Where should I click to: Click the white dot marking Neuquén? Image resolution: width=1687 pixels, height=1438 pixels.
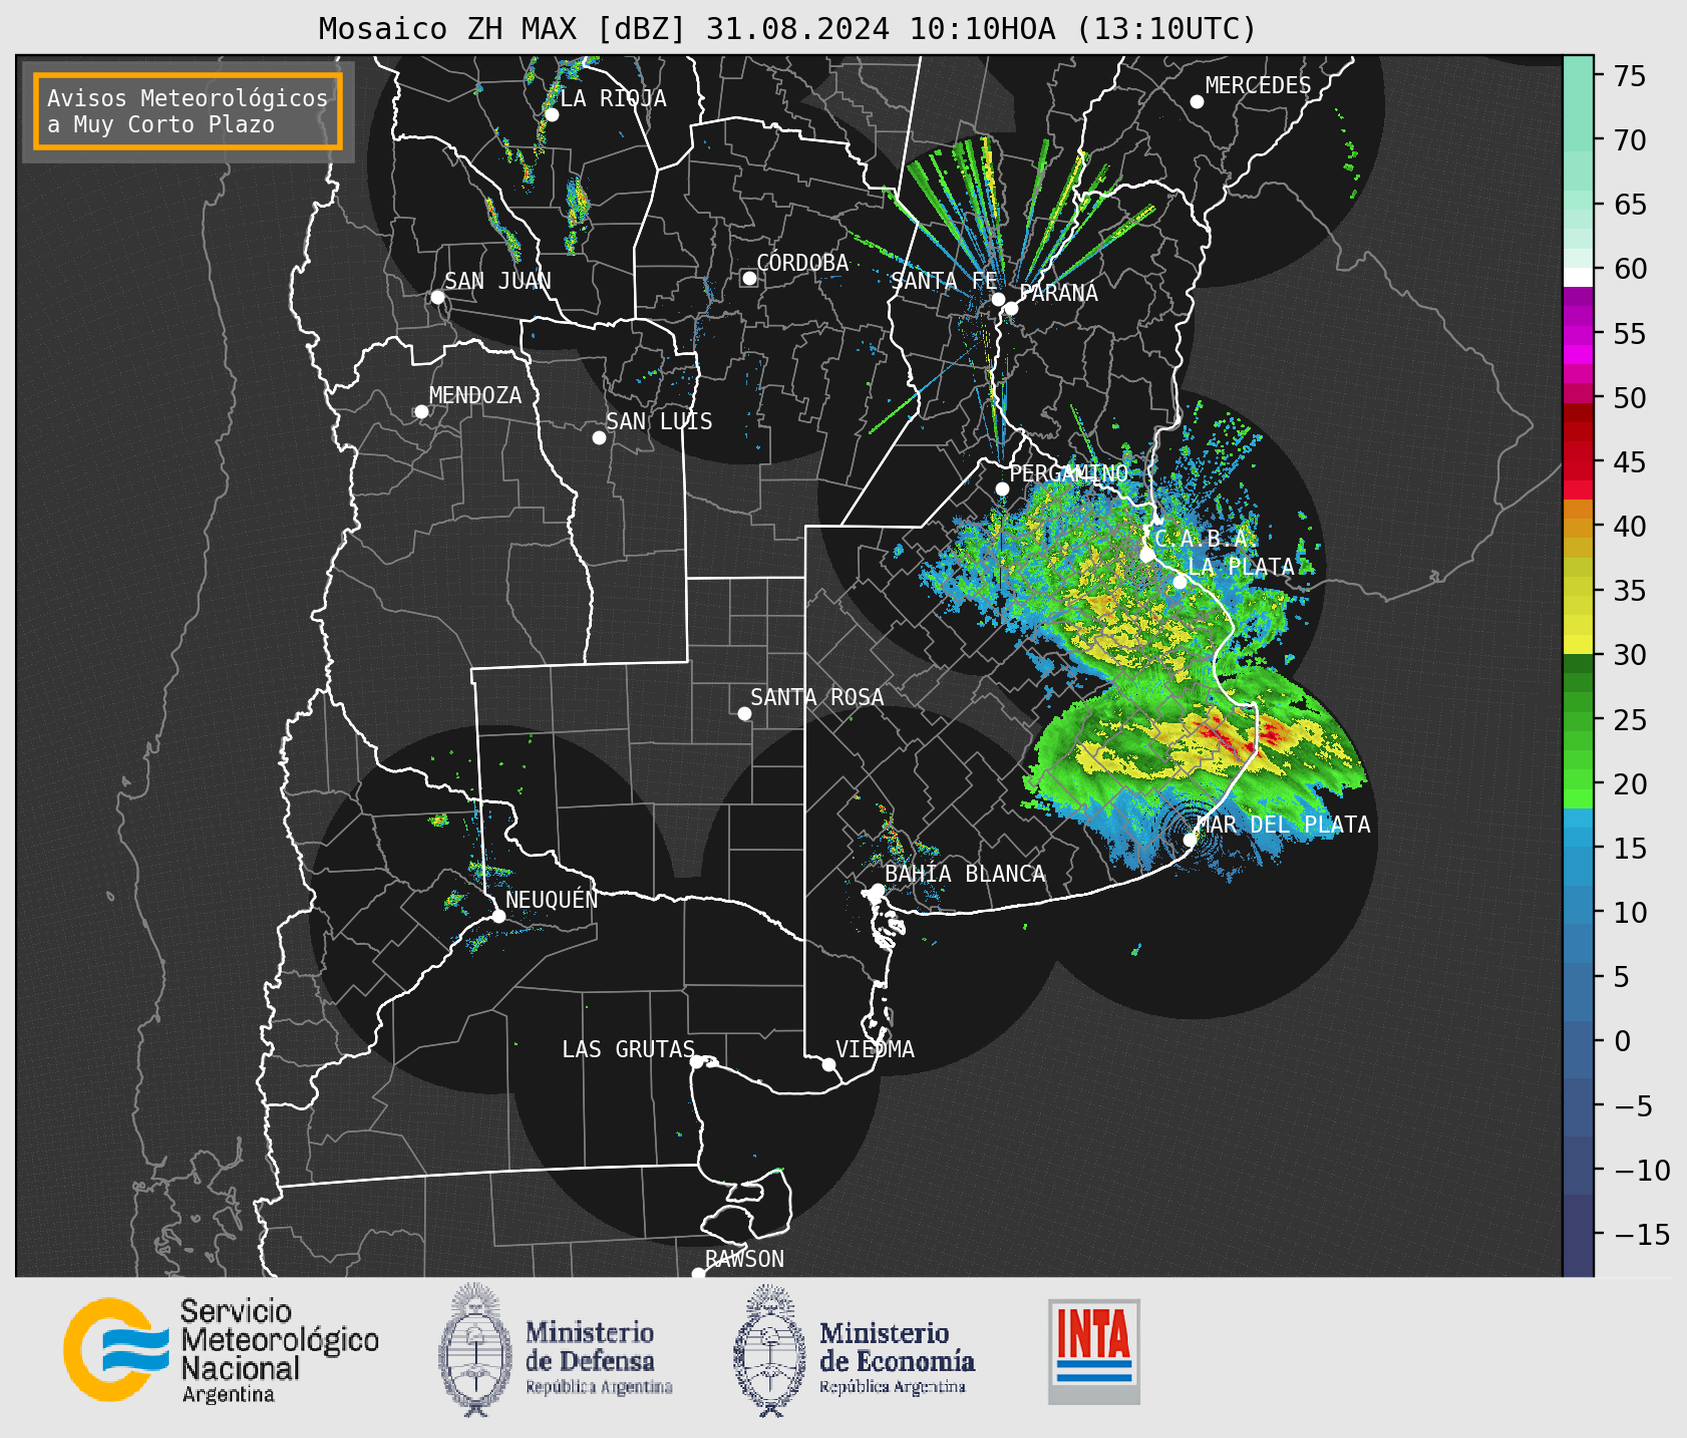(498, 916)
